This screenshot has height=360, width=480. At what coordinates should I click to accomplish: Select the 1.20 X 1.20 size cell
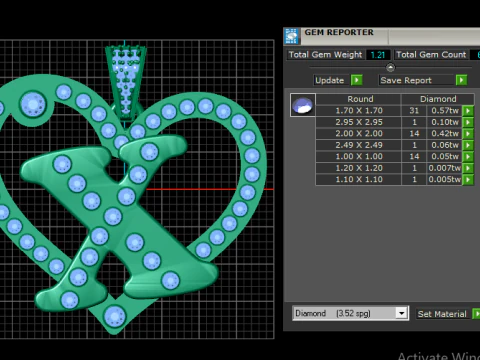coord(358,168)
